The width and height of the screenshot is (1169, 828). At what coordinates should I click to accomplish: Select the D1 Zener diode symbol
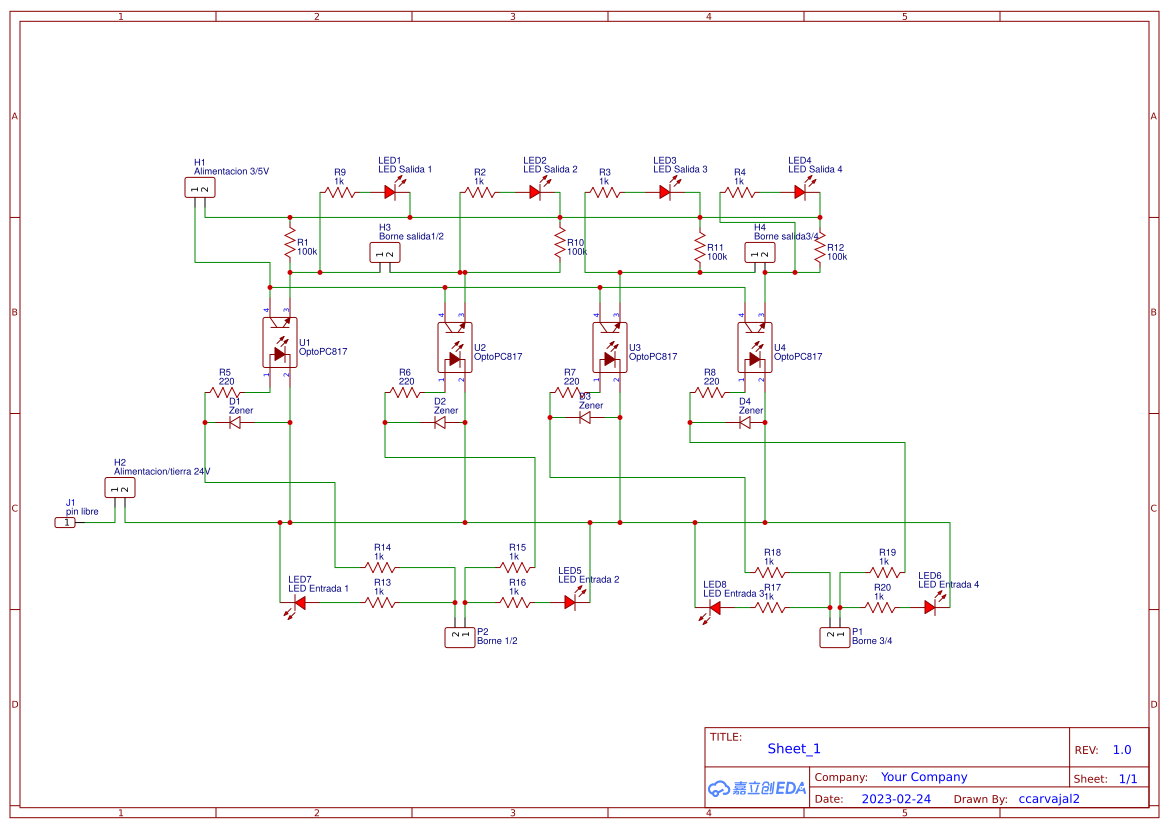pyautogui.click(x=235, y=423)
